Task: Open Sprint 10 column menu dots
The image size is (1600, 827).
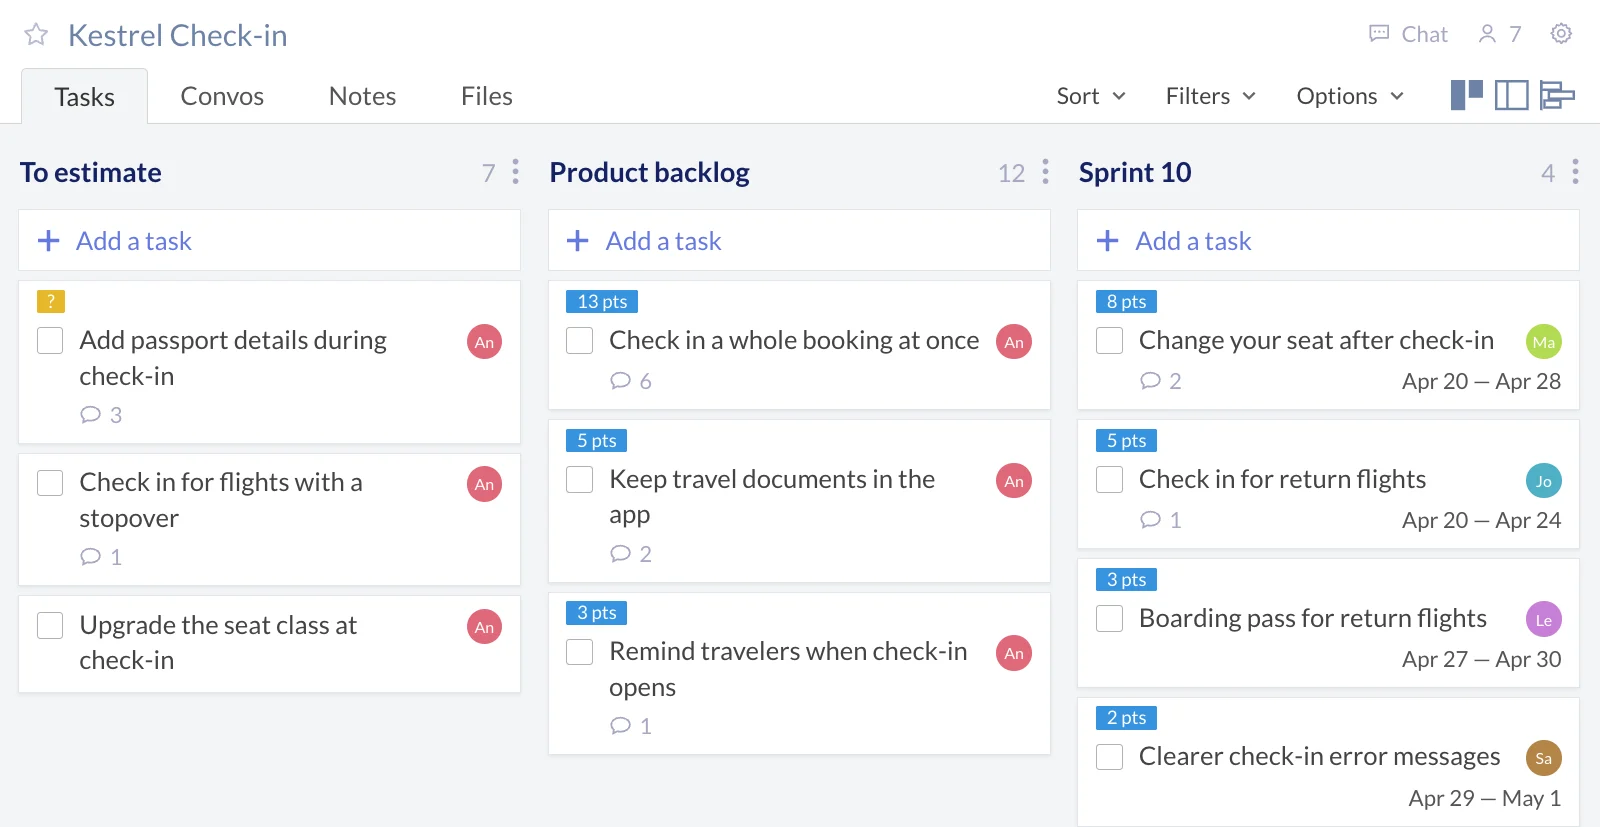Action: coord(1575,172)
